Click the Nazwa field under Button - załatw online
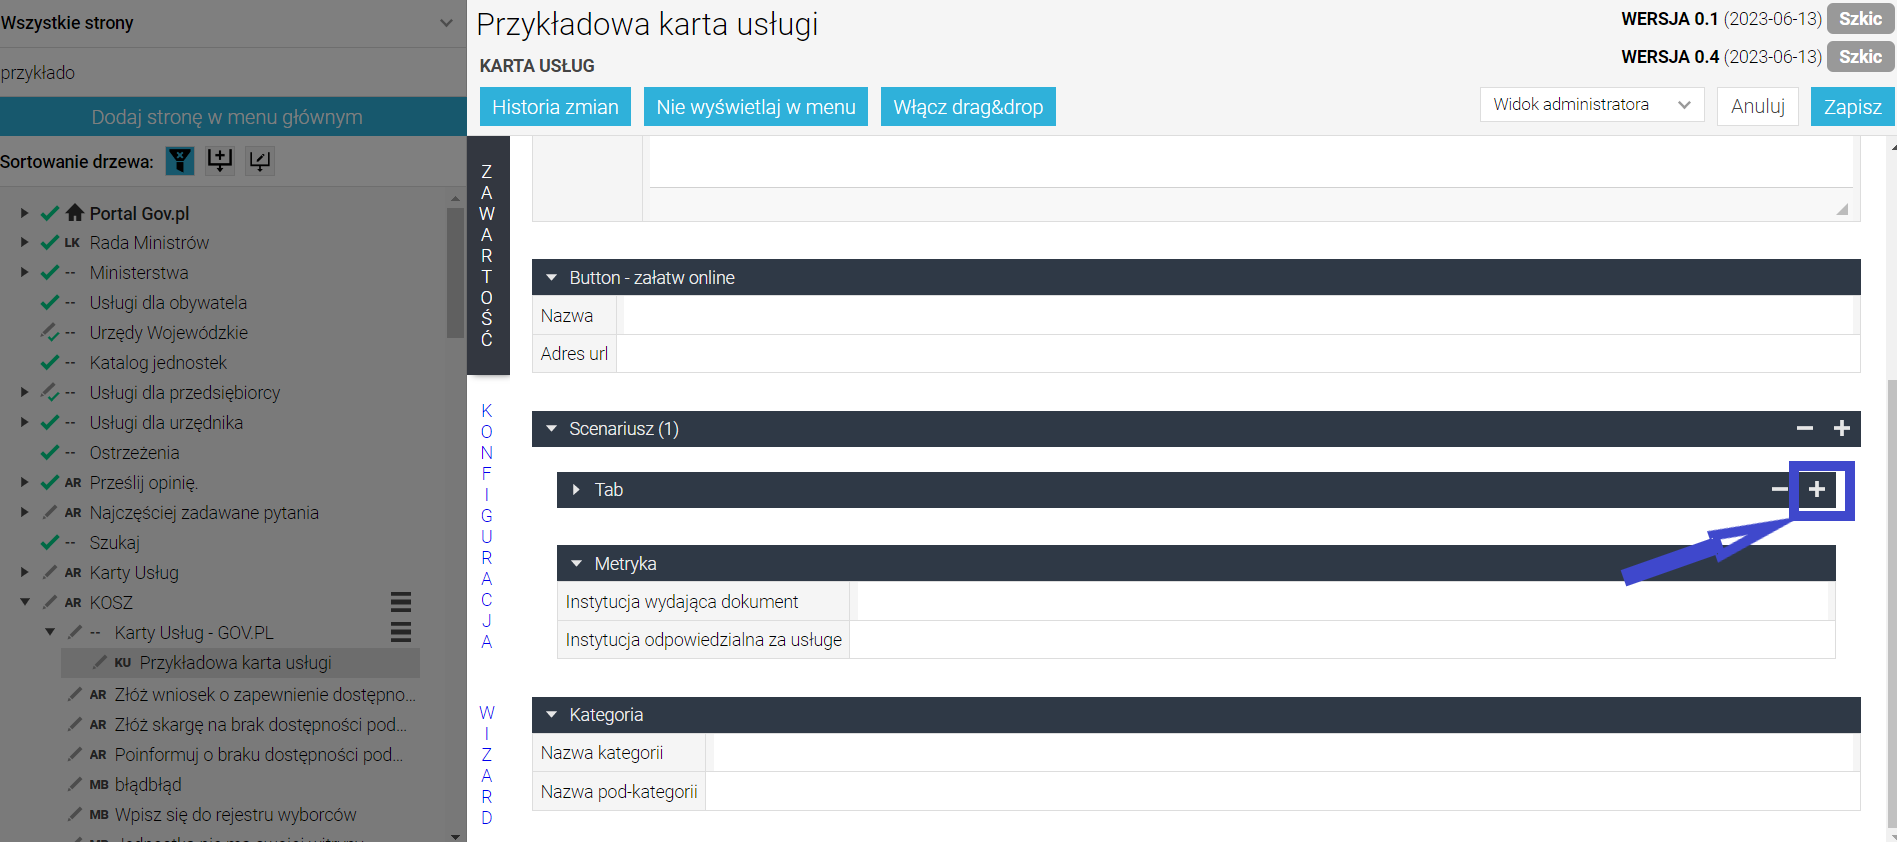 pyautogui.click(x=1238, y=316)
